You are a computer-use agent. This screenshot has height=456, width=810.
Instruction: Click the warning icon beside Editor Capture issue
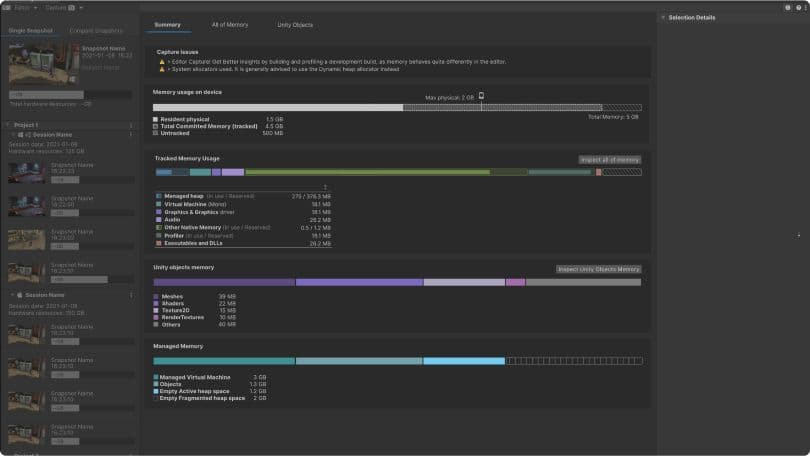[162, 61]
